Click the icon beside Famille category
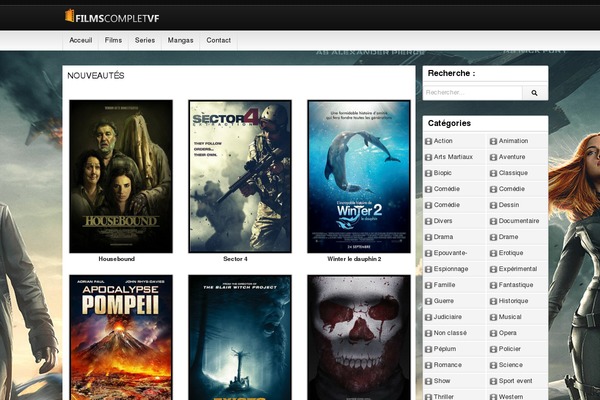Screen dimensions: 600x400 click(x=429, y=285)
